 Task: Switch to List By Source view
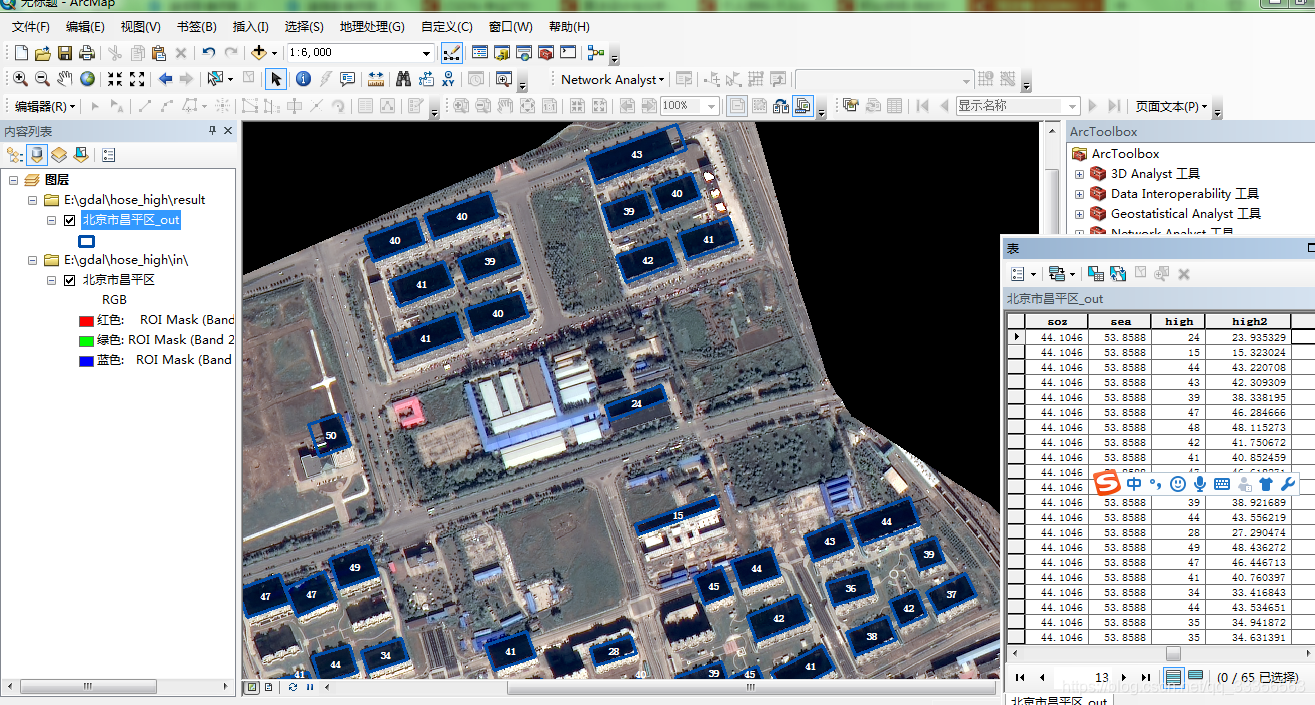[x=37, y=155]
